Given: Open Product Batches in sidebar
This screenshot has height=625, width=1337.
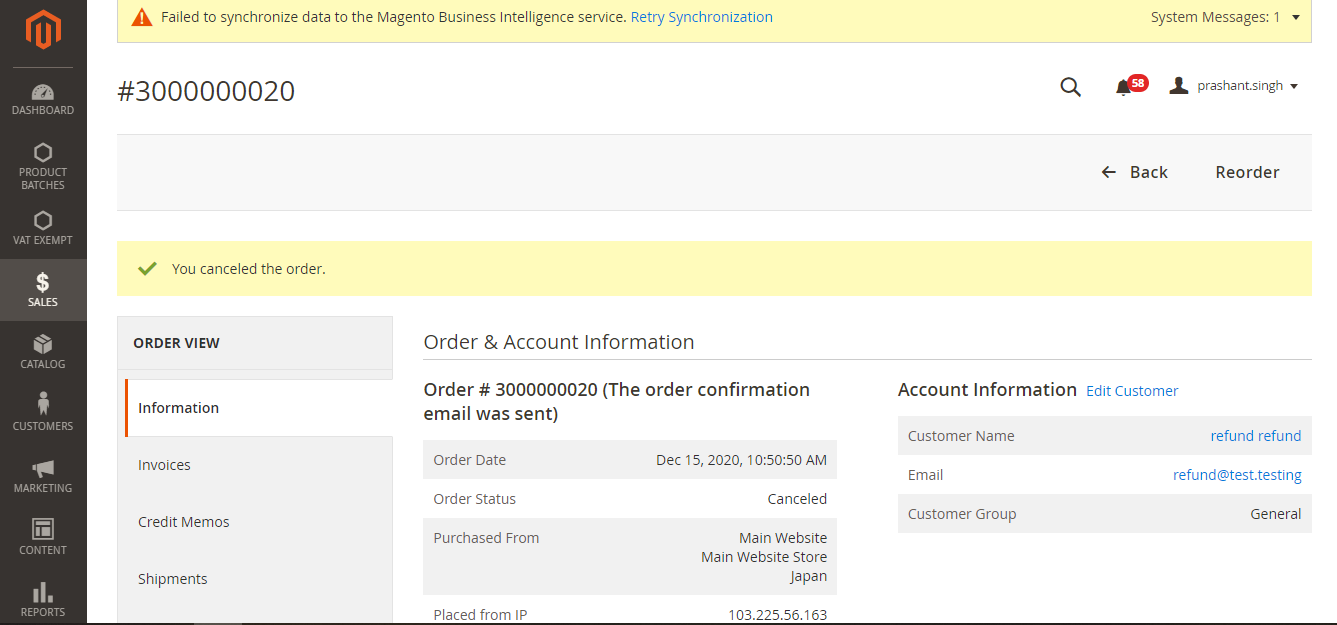Looking at the screenshot, I should 43,165.
